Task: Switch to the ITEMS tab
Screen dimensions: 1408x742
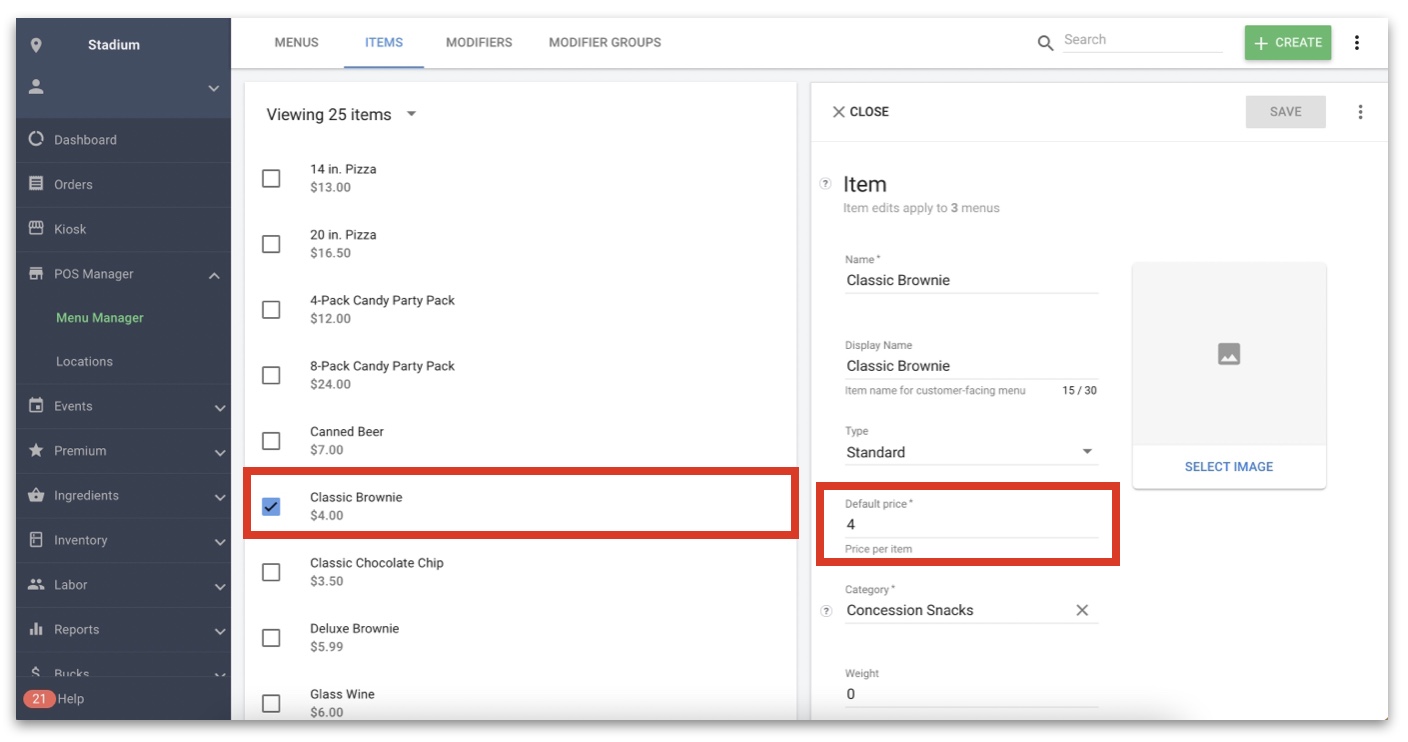Action: (384, 42)
